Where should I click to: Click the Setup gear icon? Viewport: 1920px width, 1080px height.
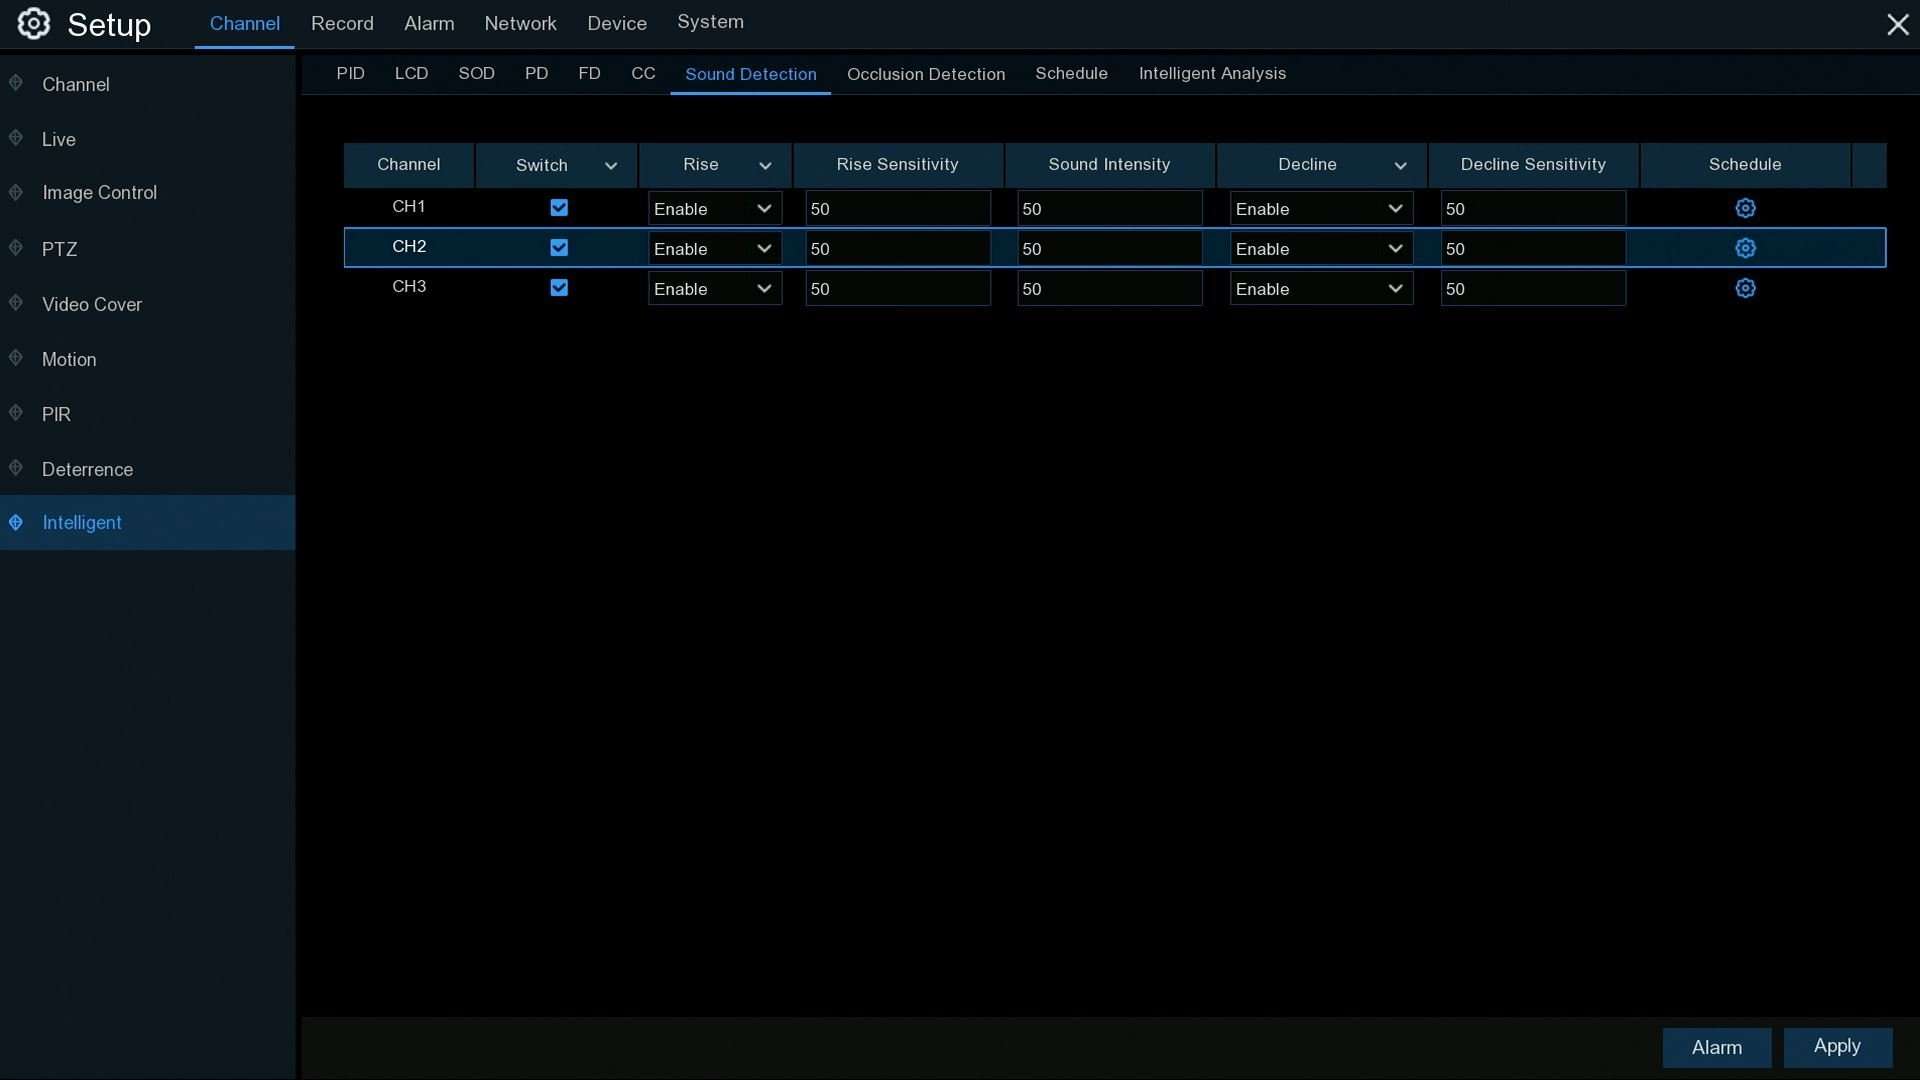(34, 24)
